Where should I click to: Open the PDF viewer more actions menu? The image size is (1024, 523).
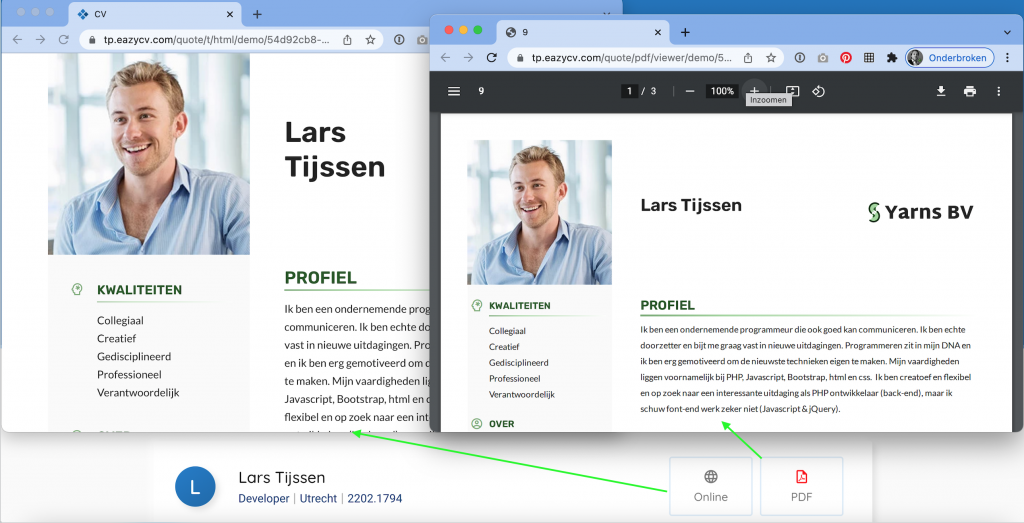(x=998, y=91)
